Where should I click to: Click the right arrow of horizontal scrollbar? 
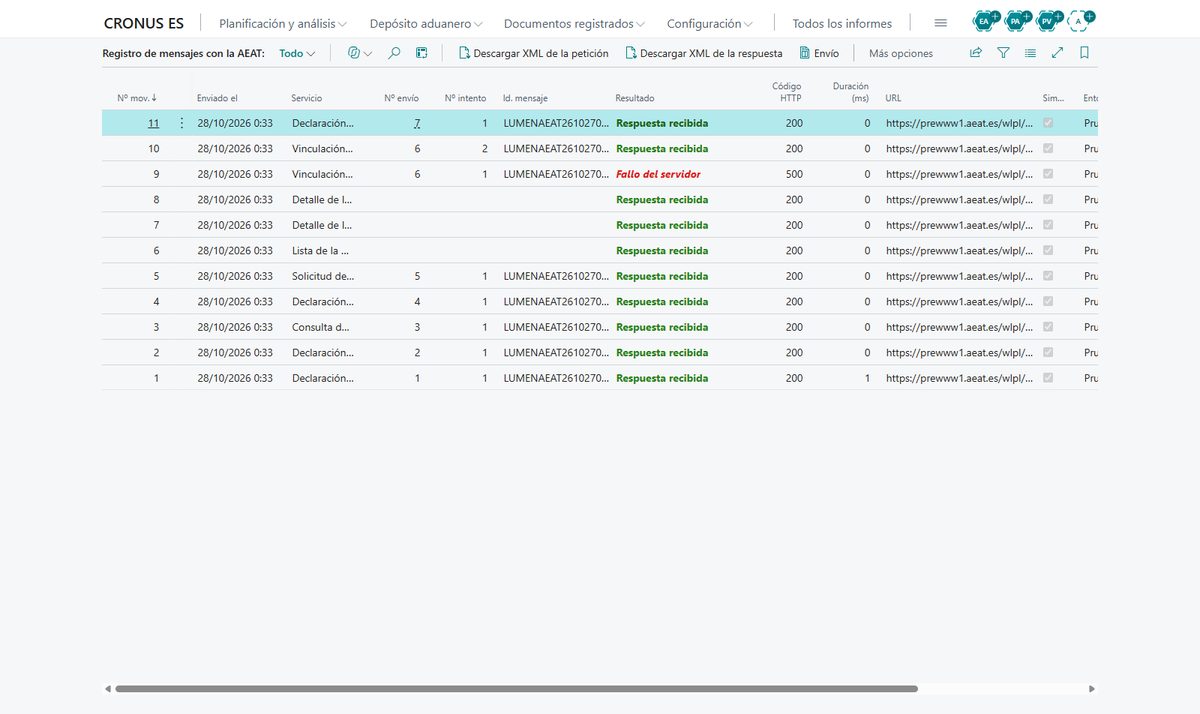pyautogui.click(x=1092, y=689)
